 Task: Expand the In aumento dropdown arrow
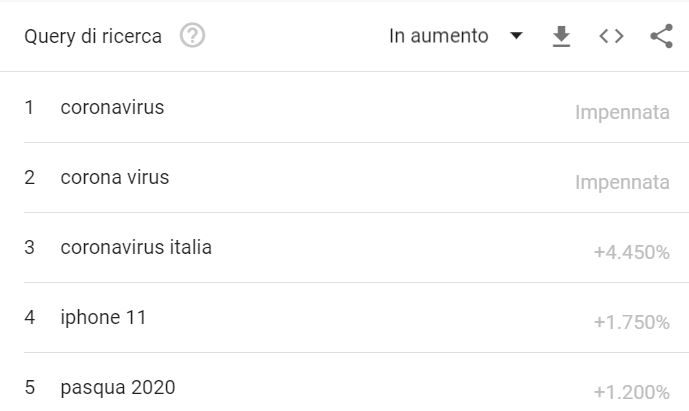pyautogui.click(x=516, y=35)
